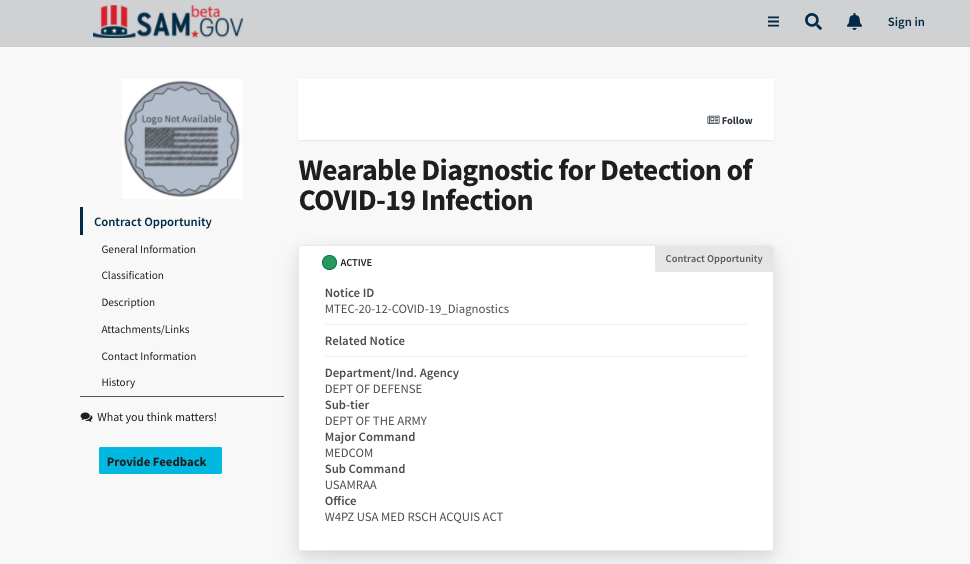Image resolution: width=970 pixels, height=564 pixels.
Task: Click the Logo Not Available image
Action: (182, 138)
